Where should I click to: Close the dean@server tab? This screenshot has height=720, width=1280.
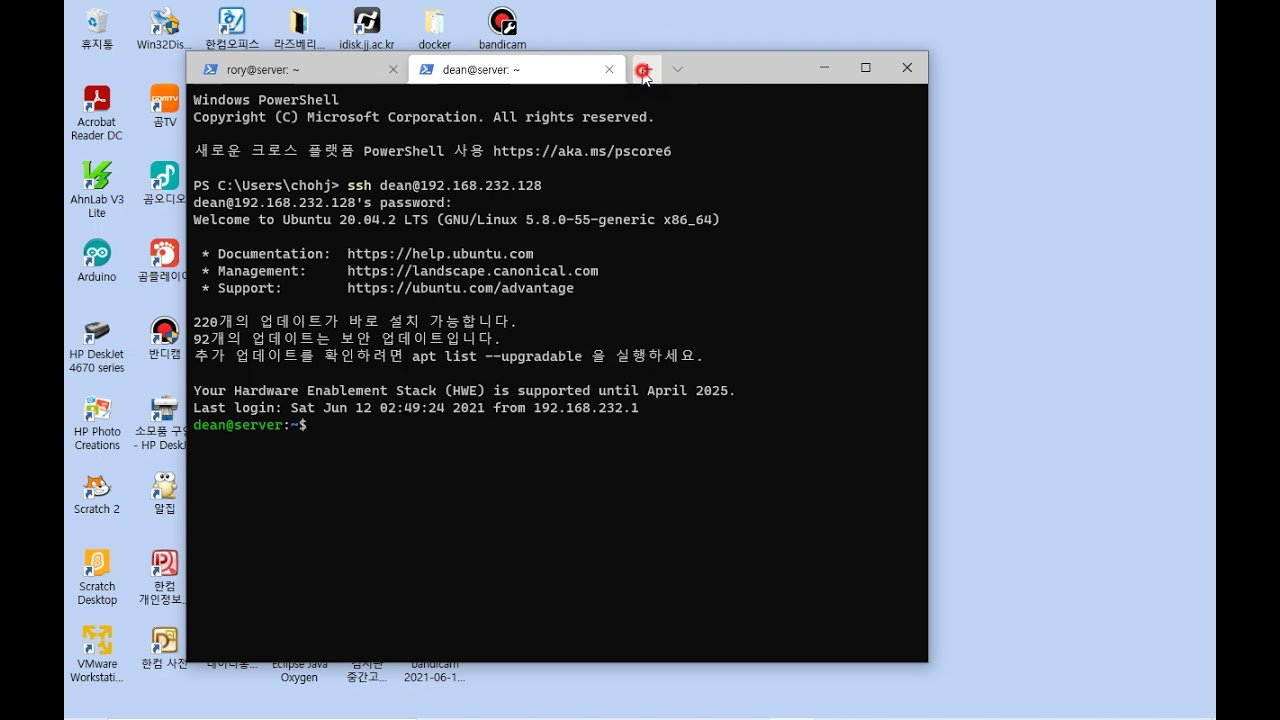[609, 69]
